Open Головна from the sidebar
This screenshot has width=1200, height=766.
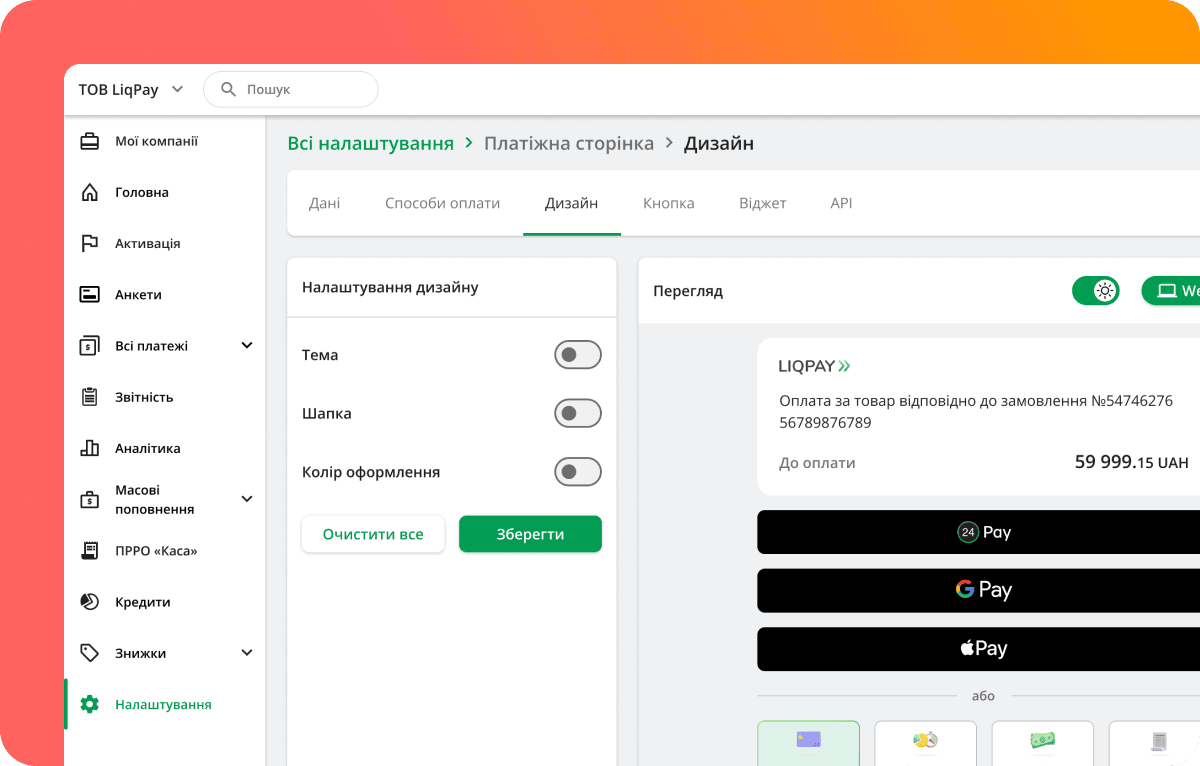[90, 192]
